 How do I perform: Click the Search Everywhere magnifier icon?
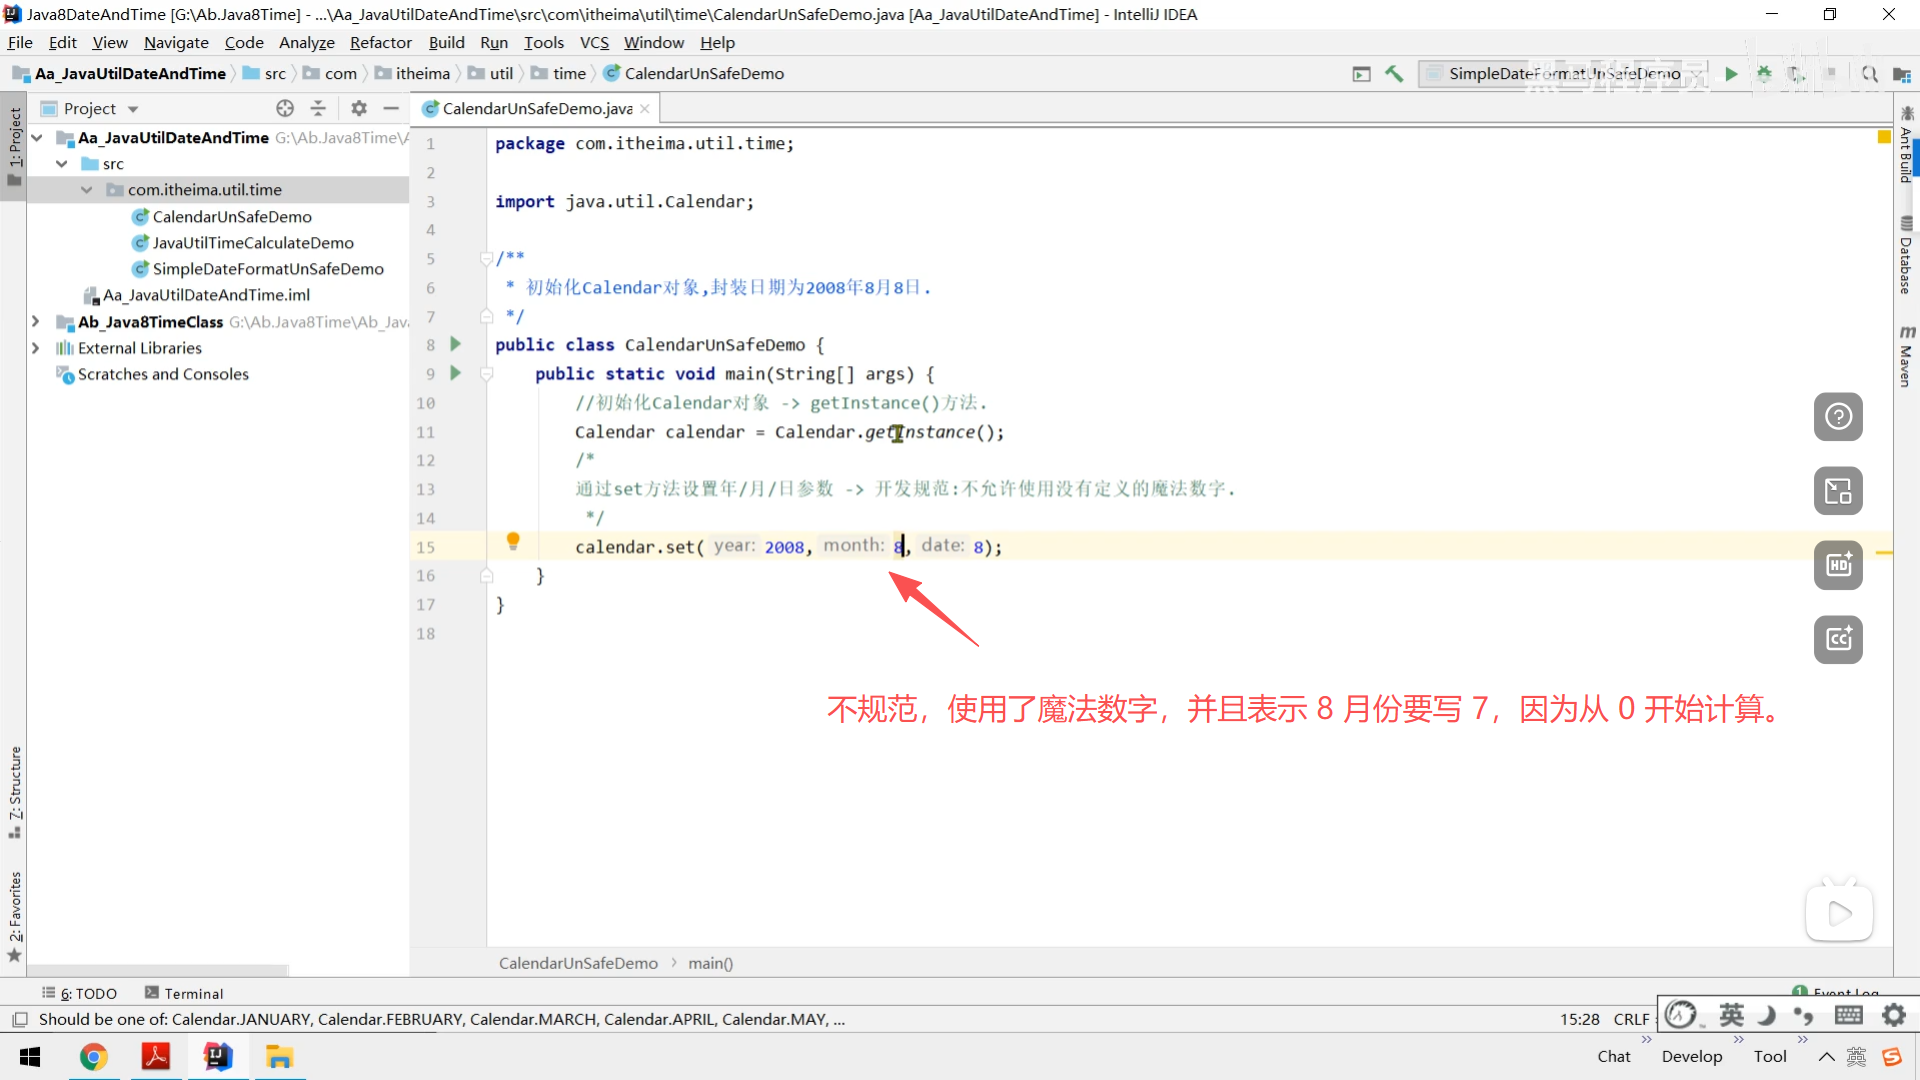(1868, 74)
